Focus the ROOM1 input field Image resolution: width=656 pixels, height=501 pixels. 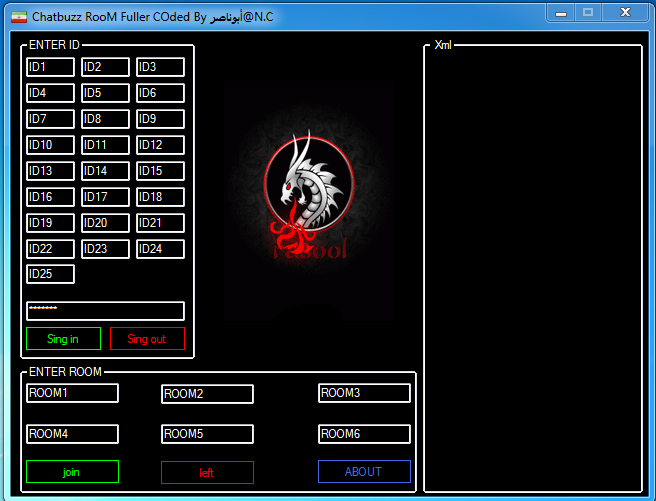pos(72,393)
